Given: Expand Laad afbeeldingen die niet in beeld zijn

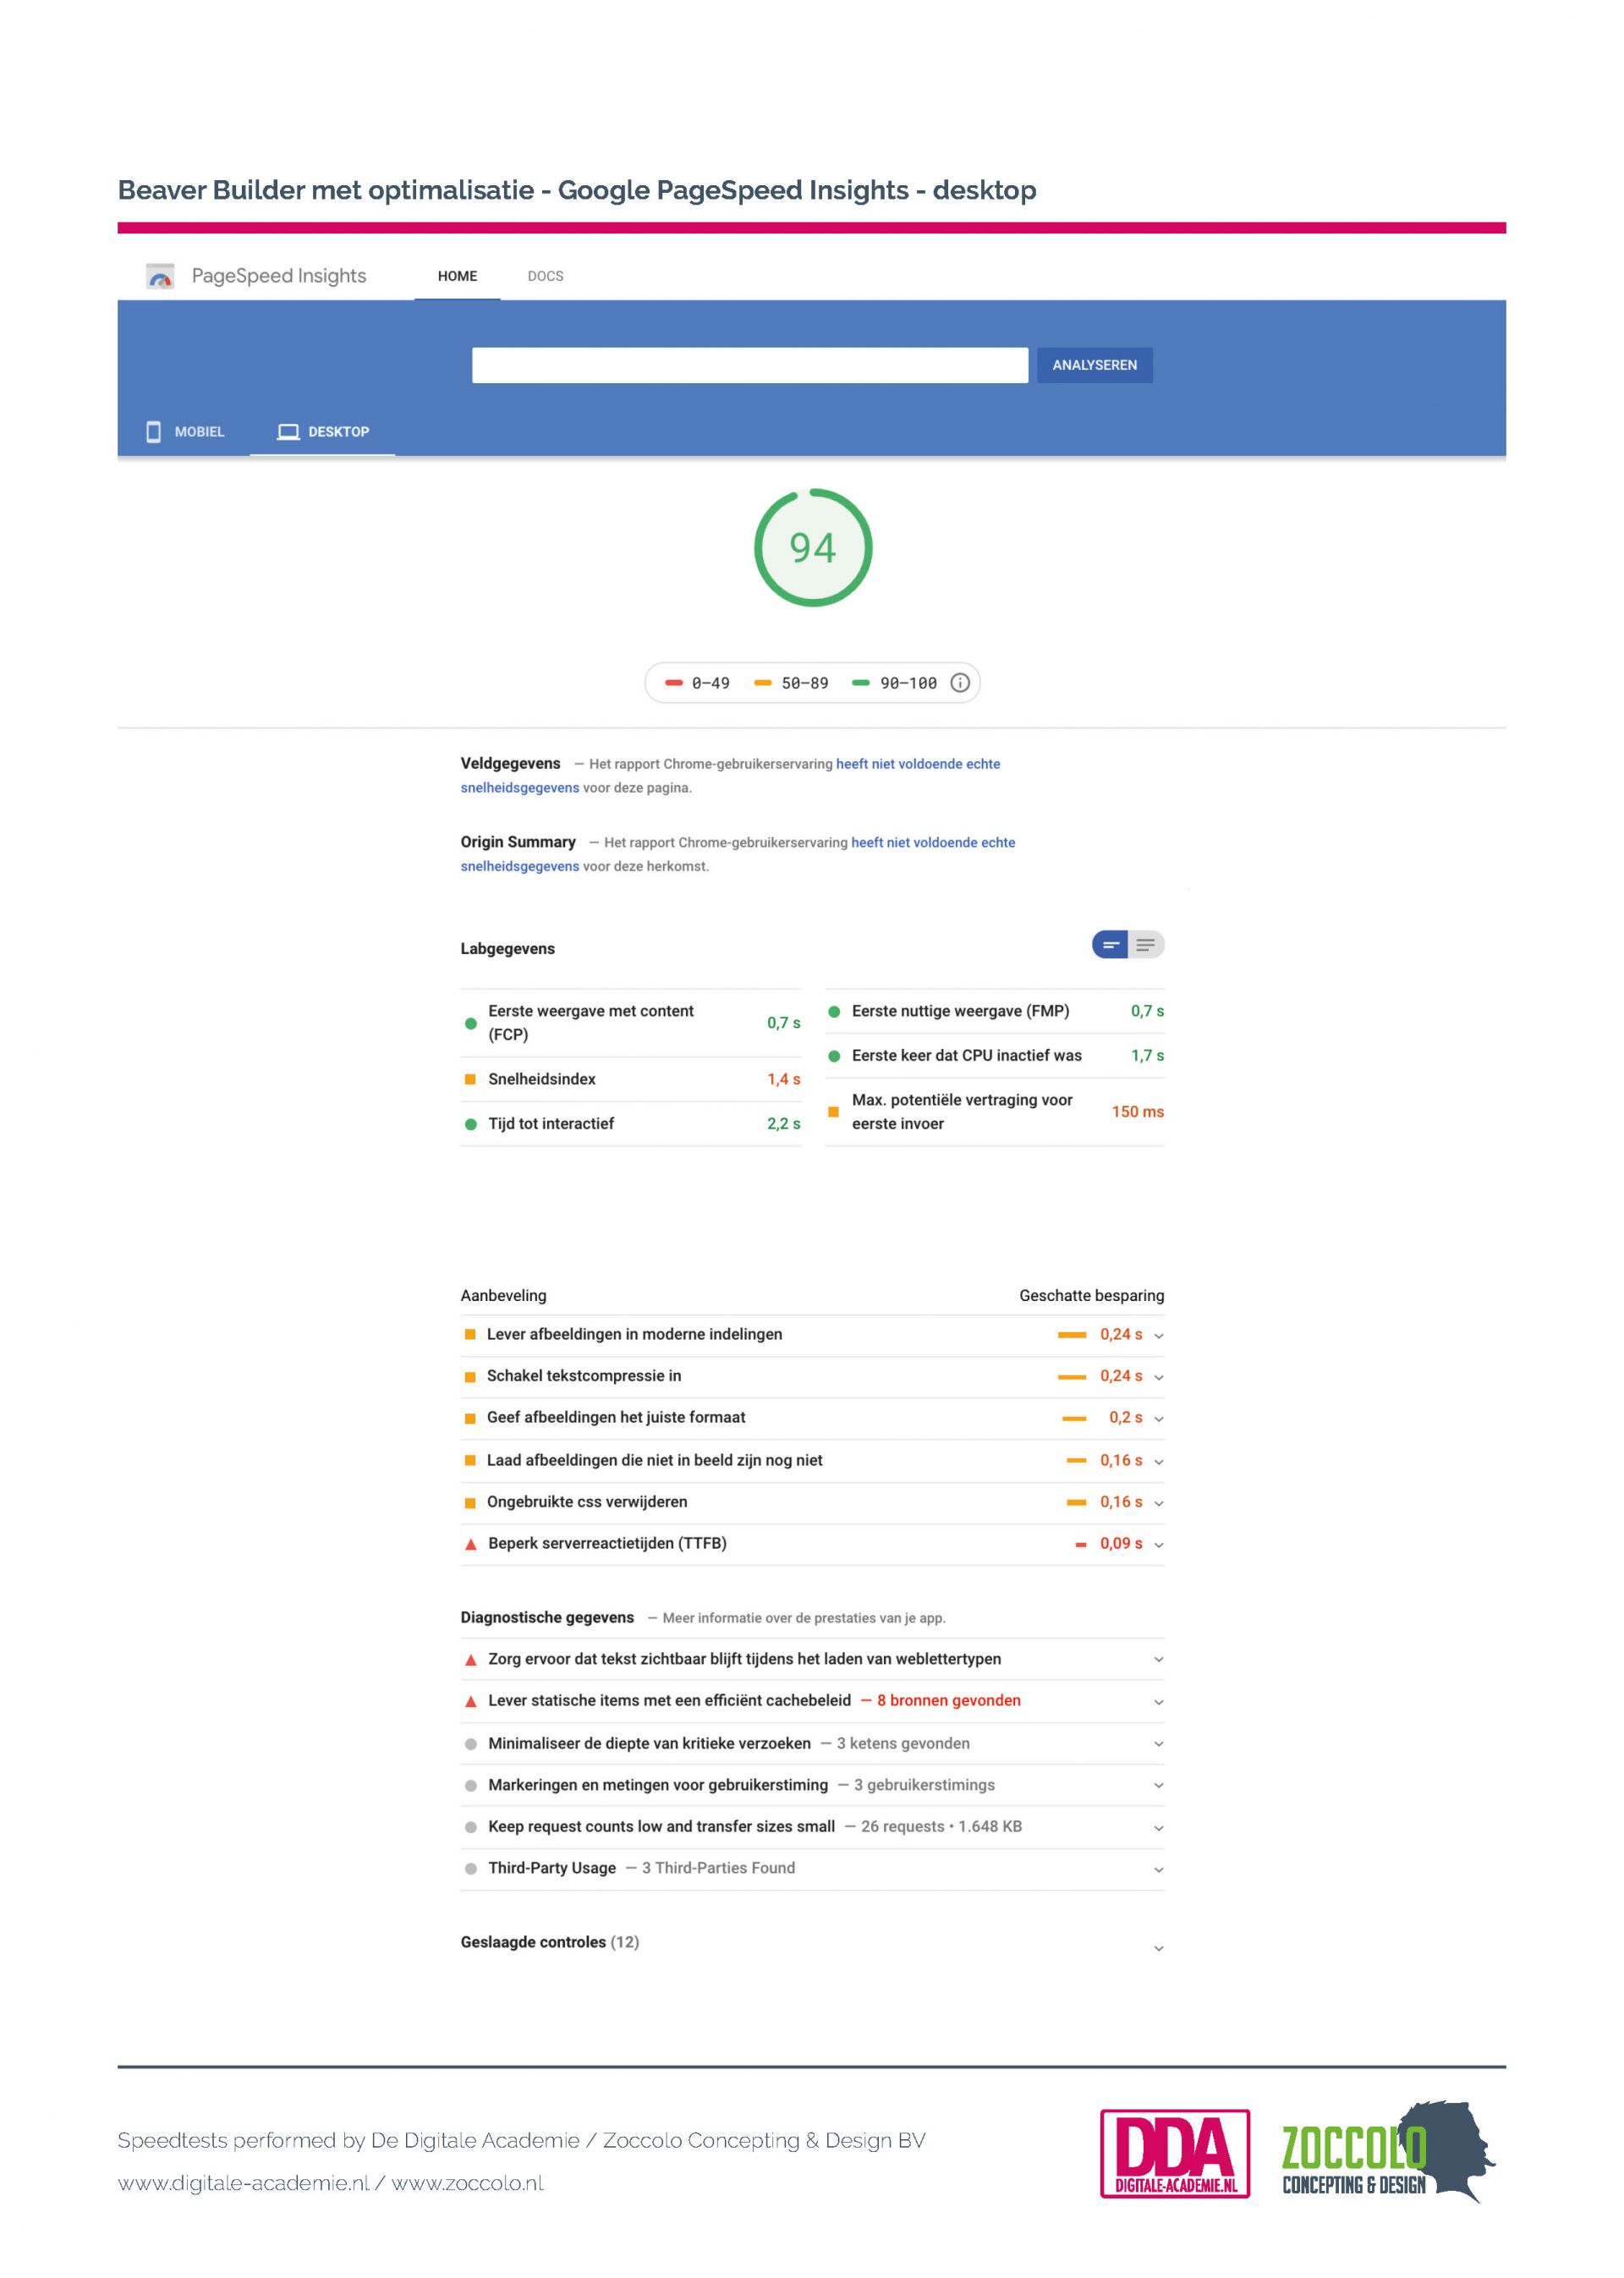Looking at the screenshot, I should click(1159, 1462).
